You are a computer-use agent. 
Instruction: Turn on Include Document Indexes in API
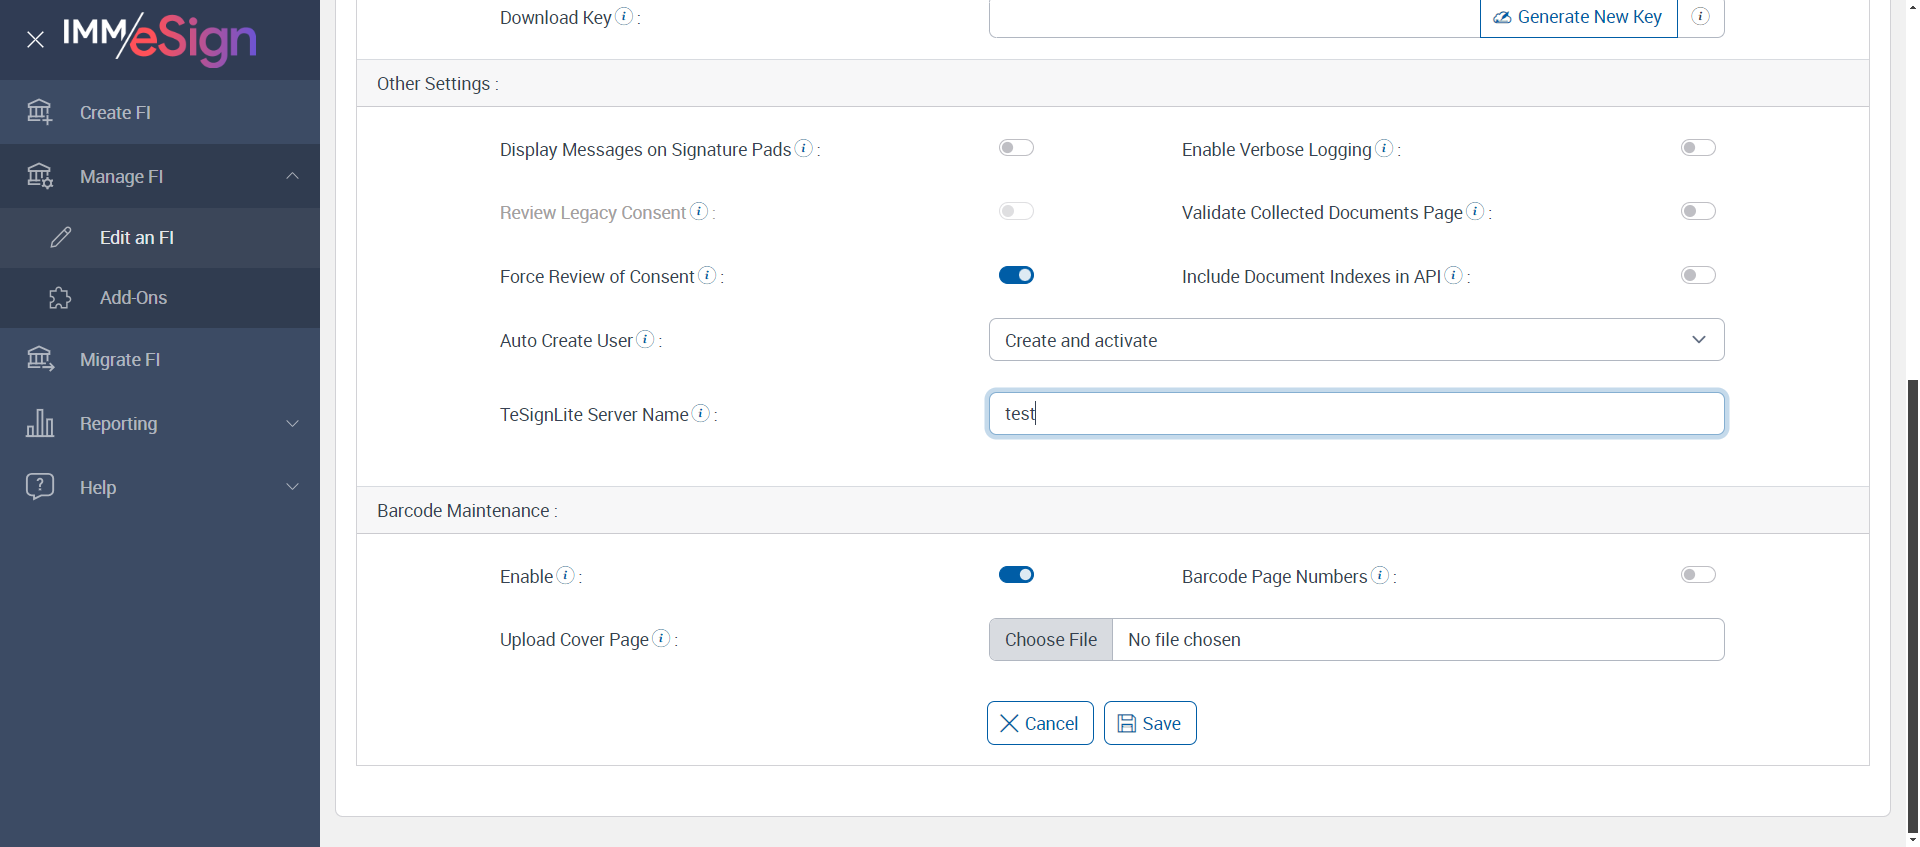pyautogui.click(x=1698, y=275)
